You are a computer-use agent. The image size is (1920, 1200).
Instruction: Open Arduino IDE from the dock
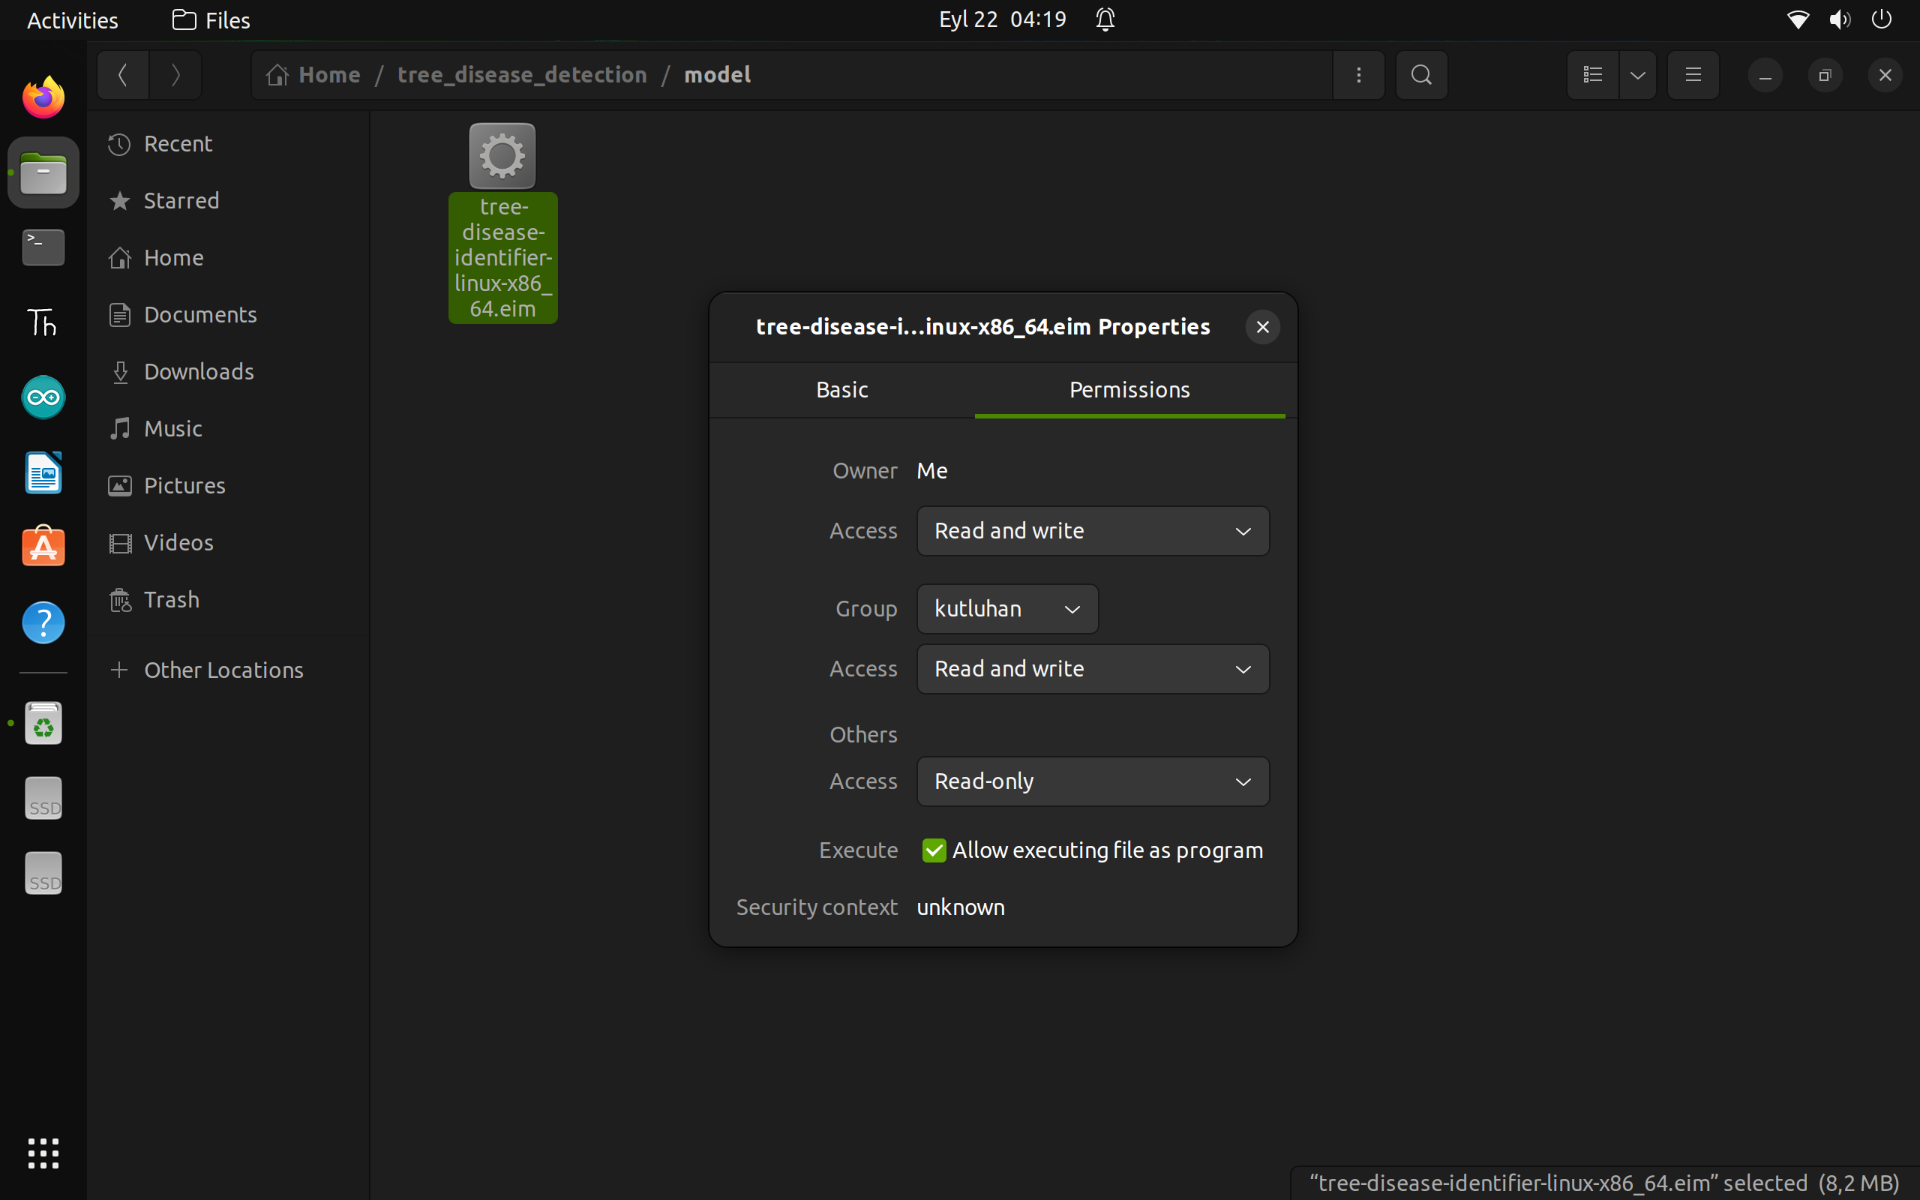[x=43, y=398]
